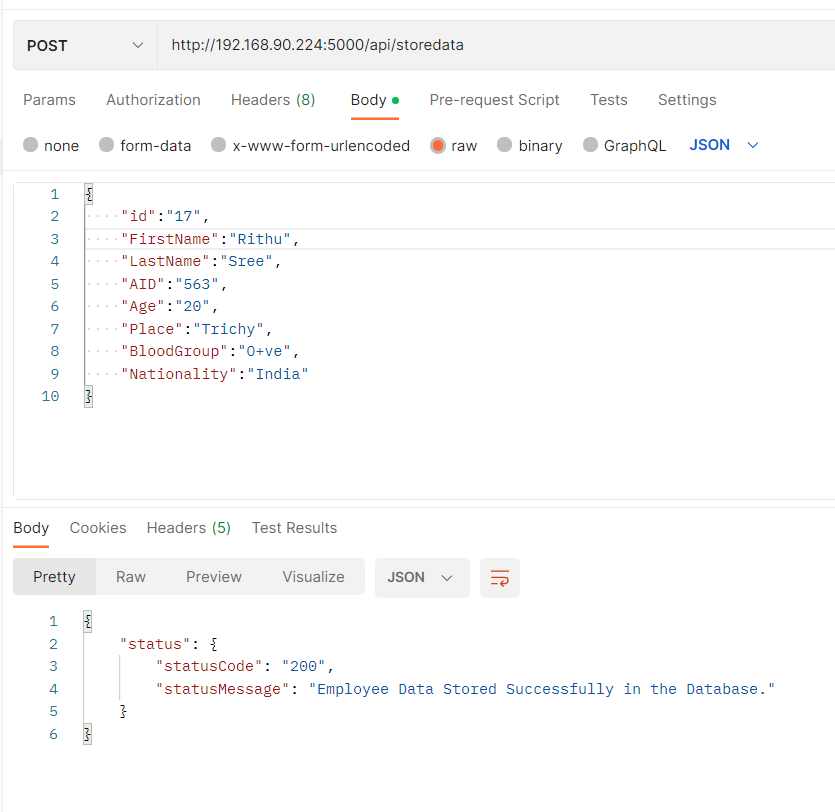Select the GraphQL body type
This screenshot has width=835, height=812.
point(625,145)
